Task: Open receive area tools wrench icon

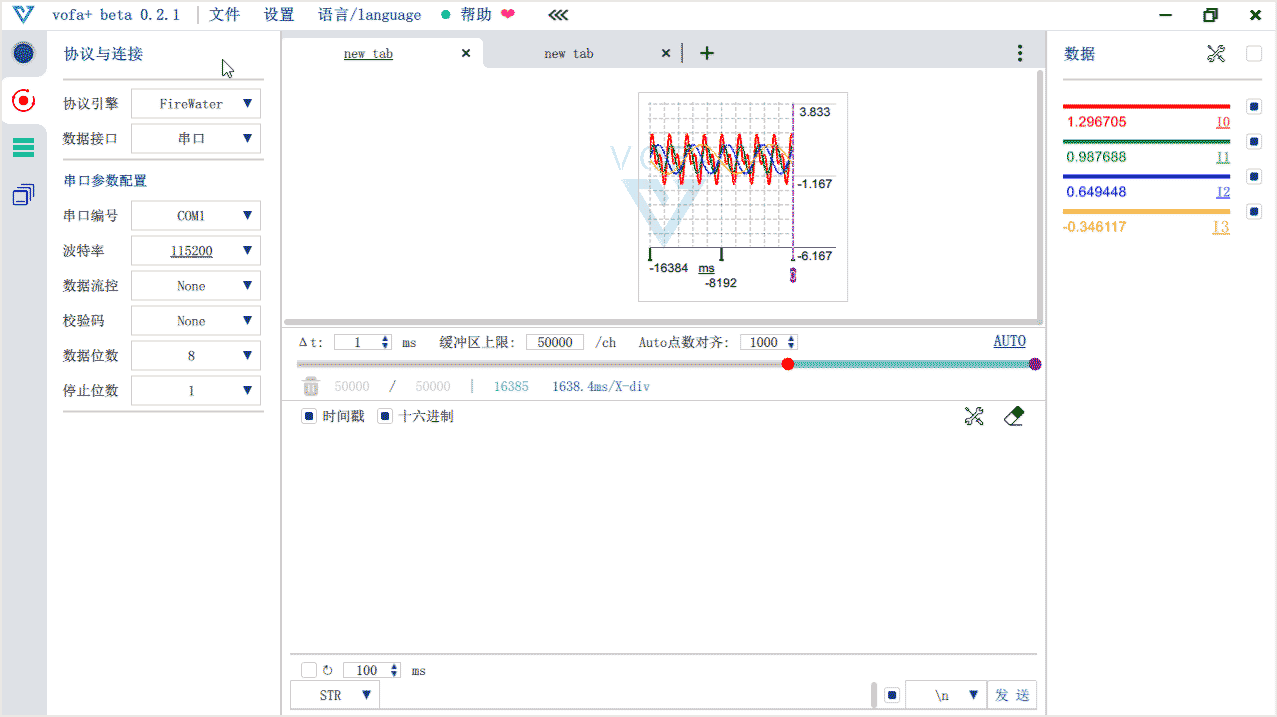Action: [974, 416]
